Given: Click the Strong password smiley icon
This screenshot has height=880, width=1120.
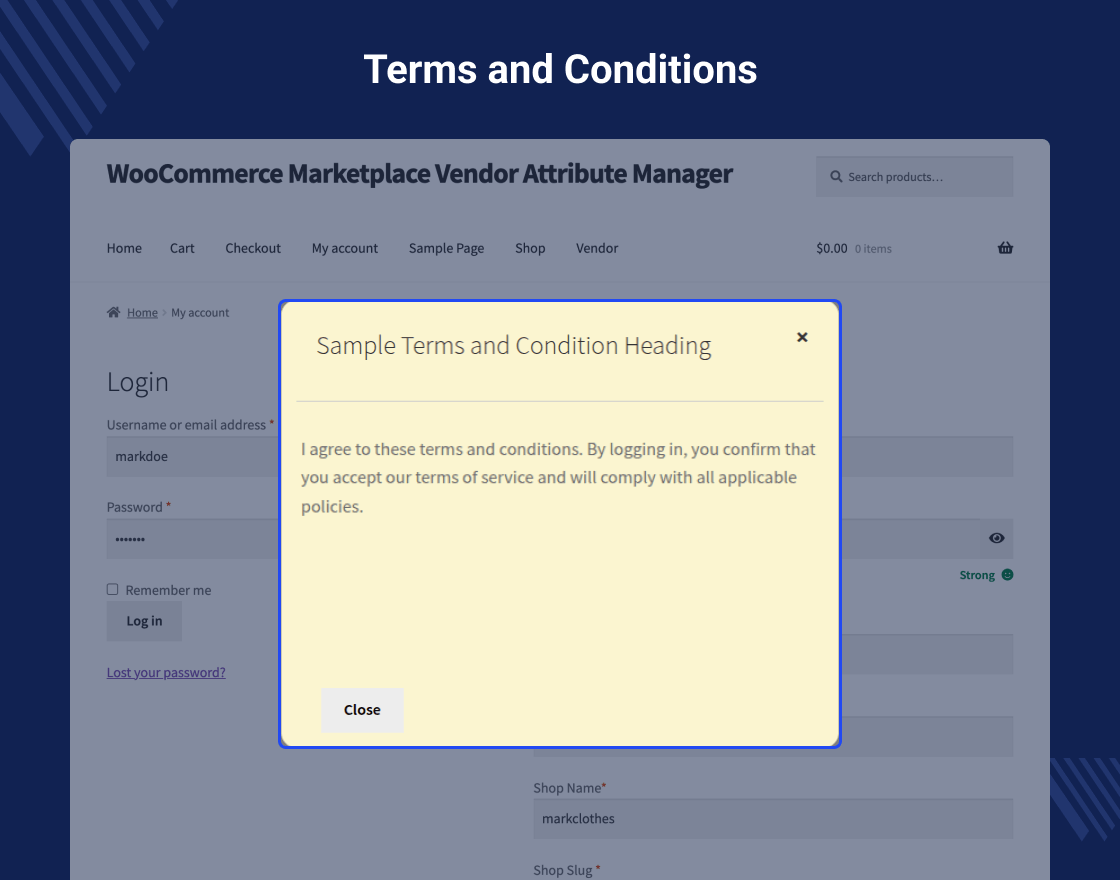Looking at the screenshot, I should (x=1007, y=575).
